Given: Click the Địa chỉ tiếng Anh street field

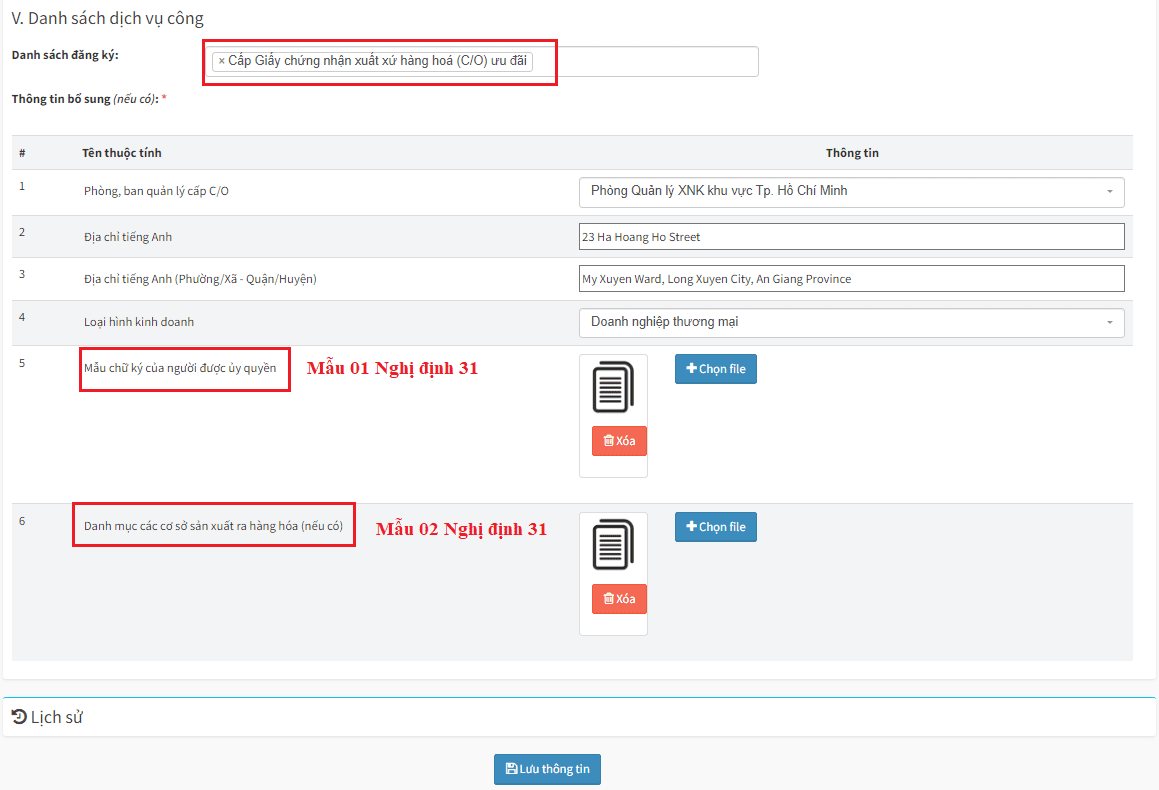Looking at the screenshot, I should point(852,236).
